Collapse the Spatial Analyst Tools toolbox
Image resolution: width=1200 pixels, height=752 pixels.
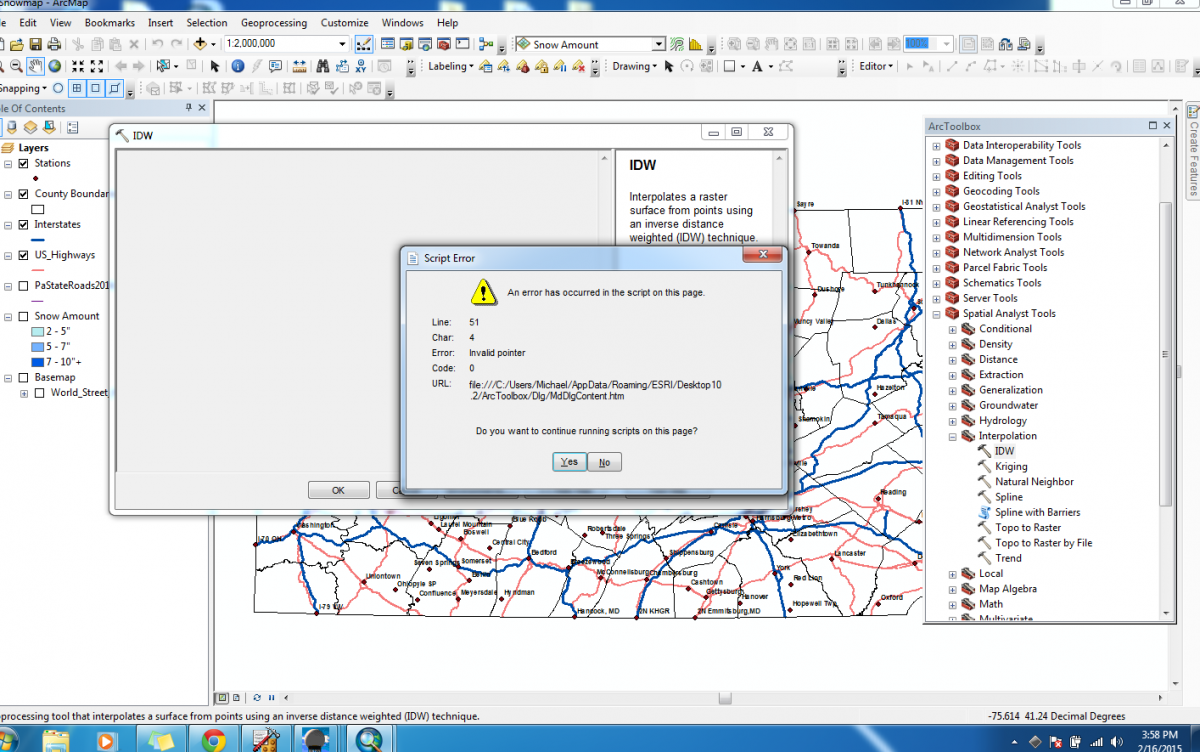(936, 314)
